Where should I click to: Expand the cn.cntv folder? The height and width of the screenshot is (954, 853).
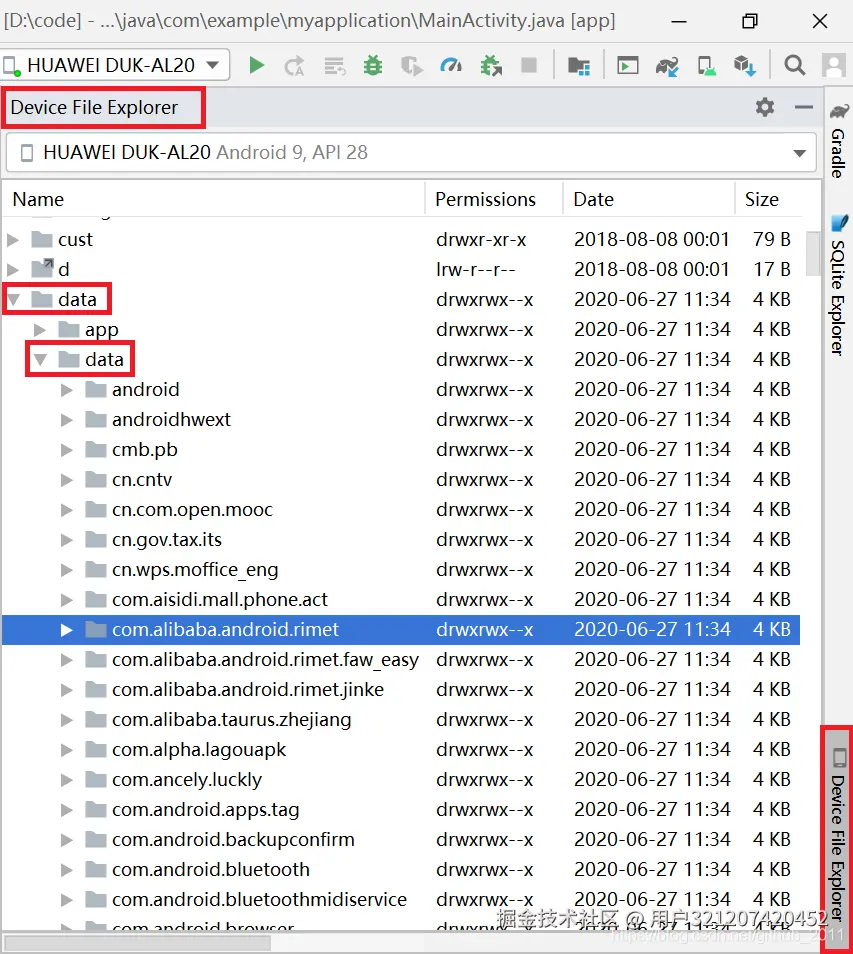[66, 480]
